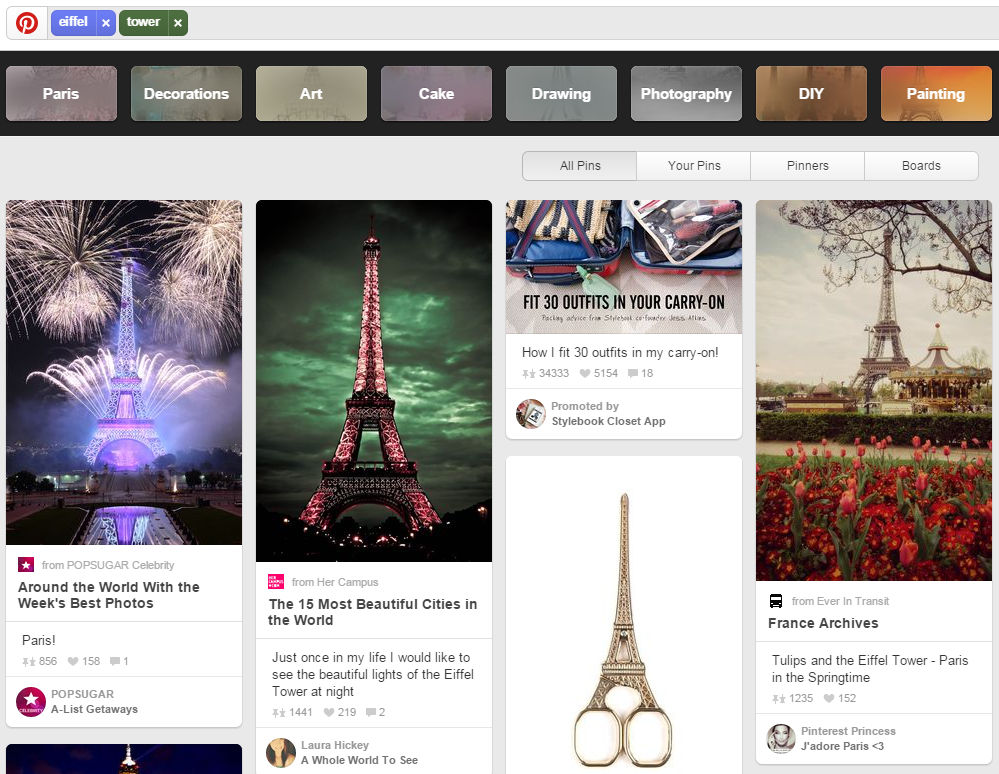
Task: Open the Her Campus source icon
Action: click(276, 581)
